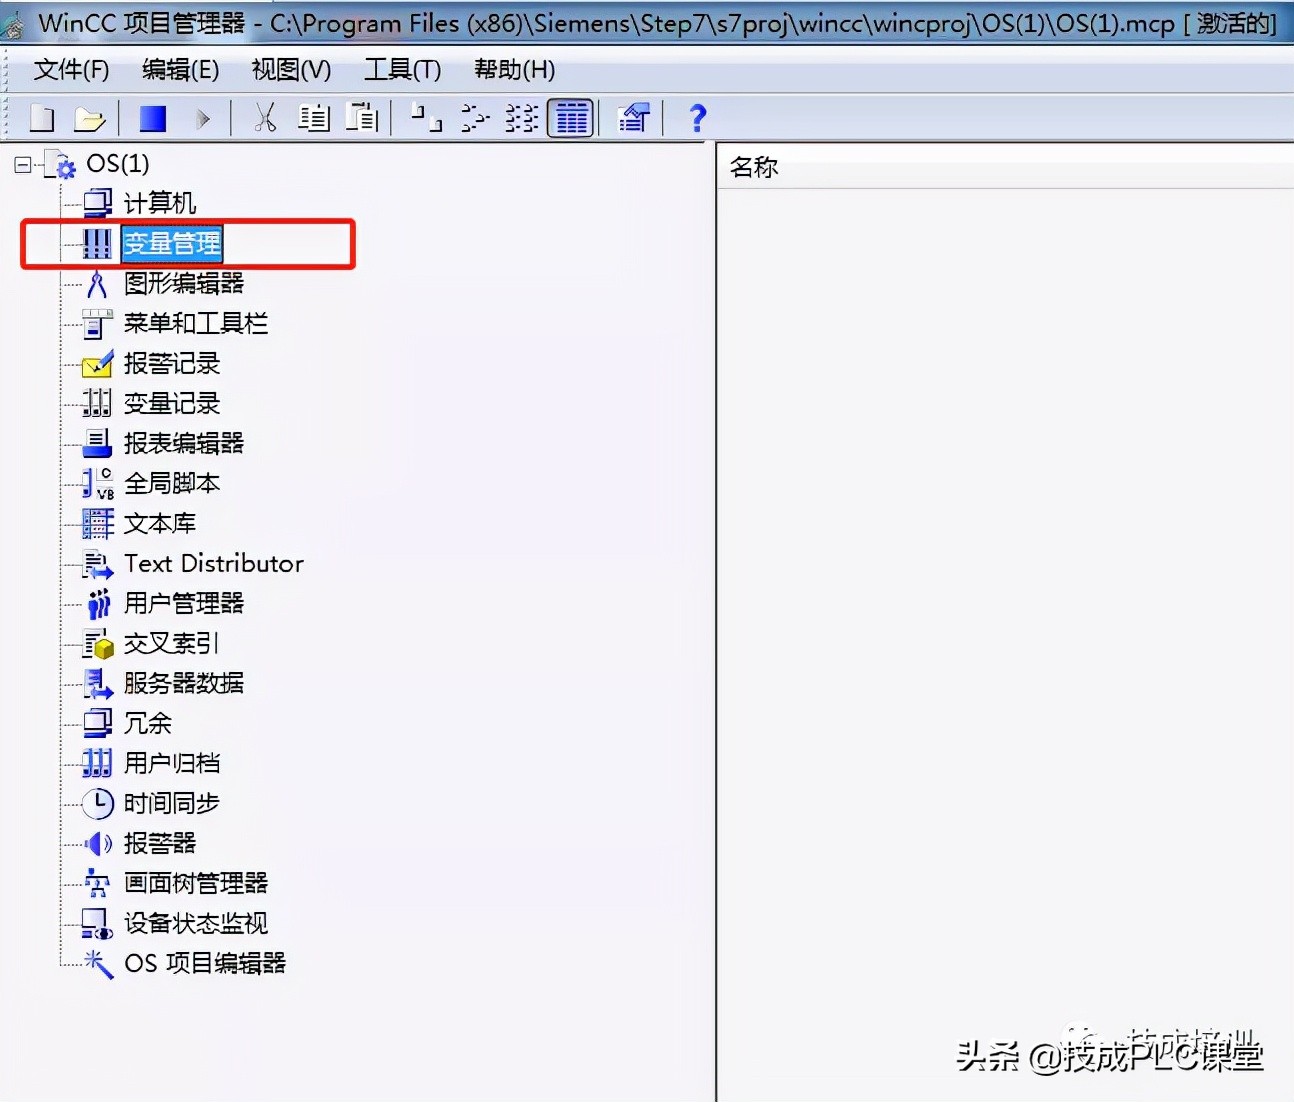Open the 视图 menu
Viewport: 1294px width, 1102px height.
289,70
